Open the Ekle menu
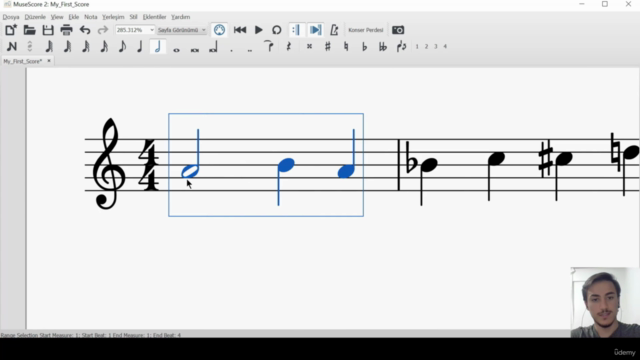The width and height of the screenshot is (640, 360). [x=73, y=17]
